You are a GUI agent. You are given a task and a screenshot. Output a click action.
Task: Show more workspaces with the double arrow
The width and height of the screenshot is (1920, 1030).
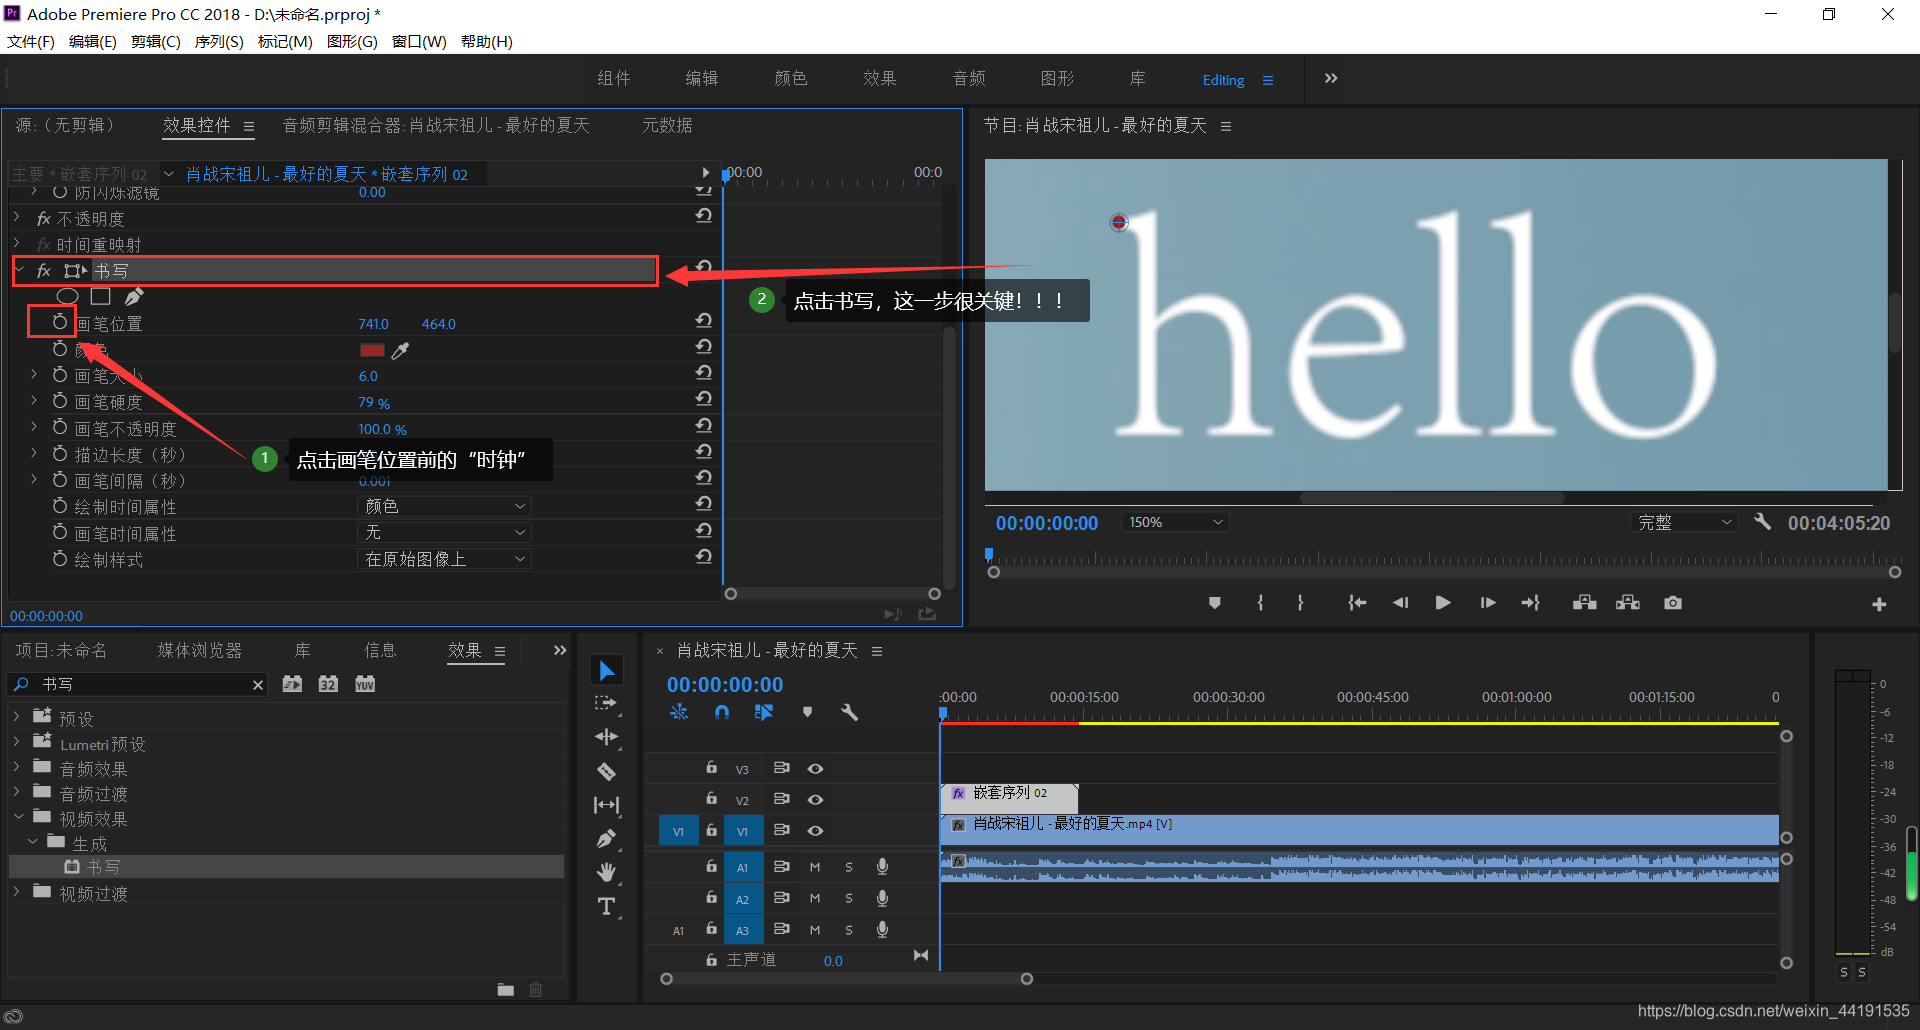coord(1331,78)
